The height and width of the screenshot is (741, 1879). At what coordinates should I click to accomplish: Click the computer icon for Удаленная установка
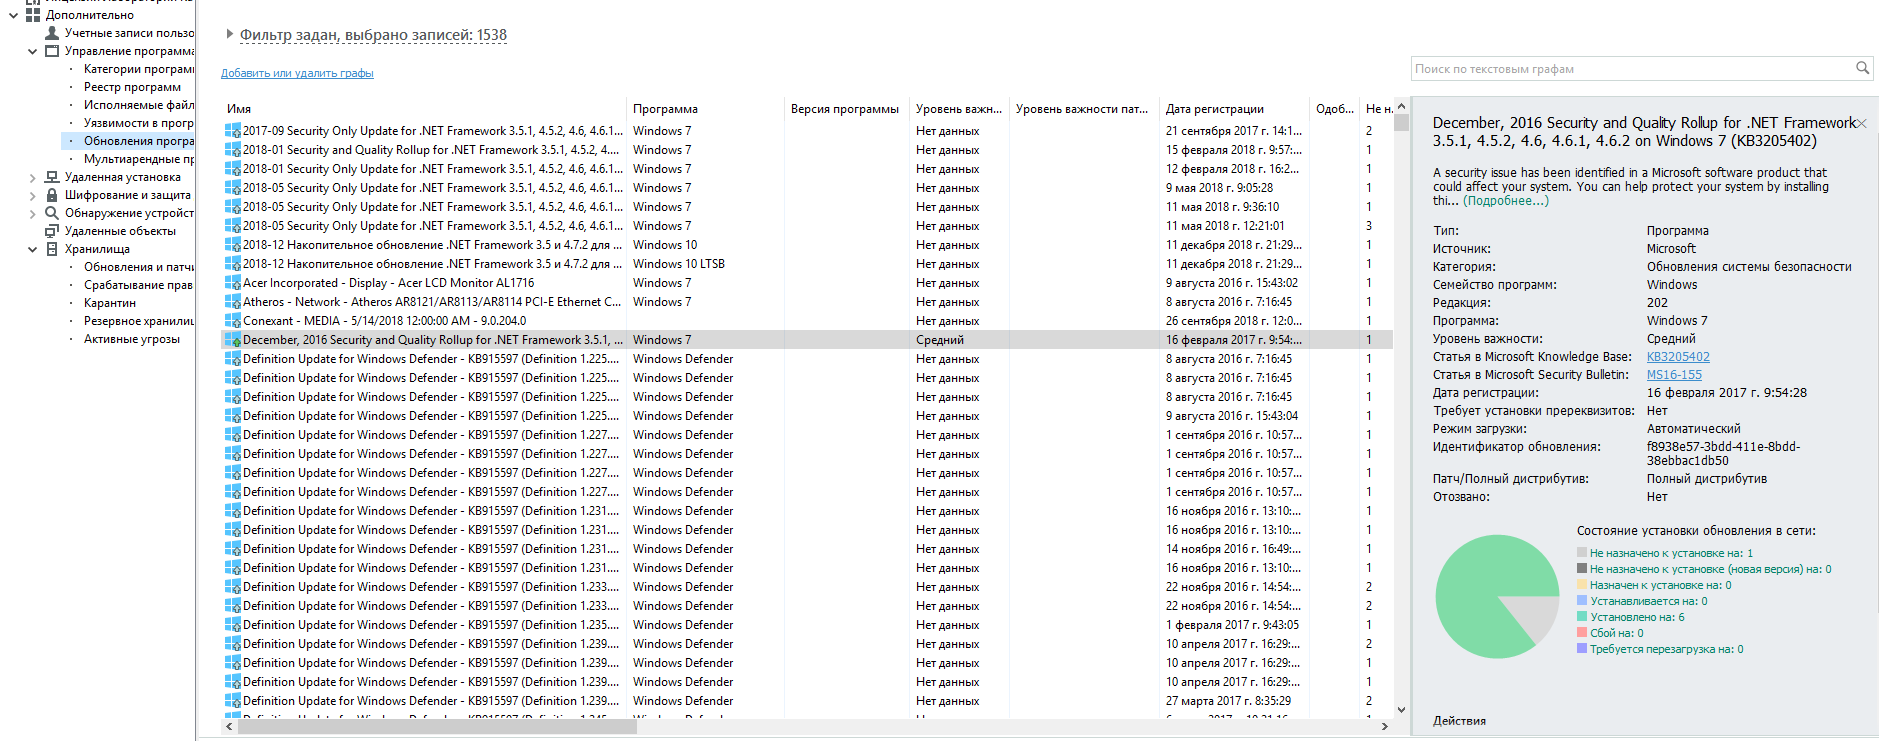point(52,177)
